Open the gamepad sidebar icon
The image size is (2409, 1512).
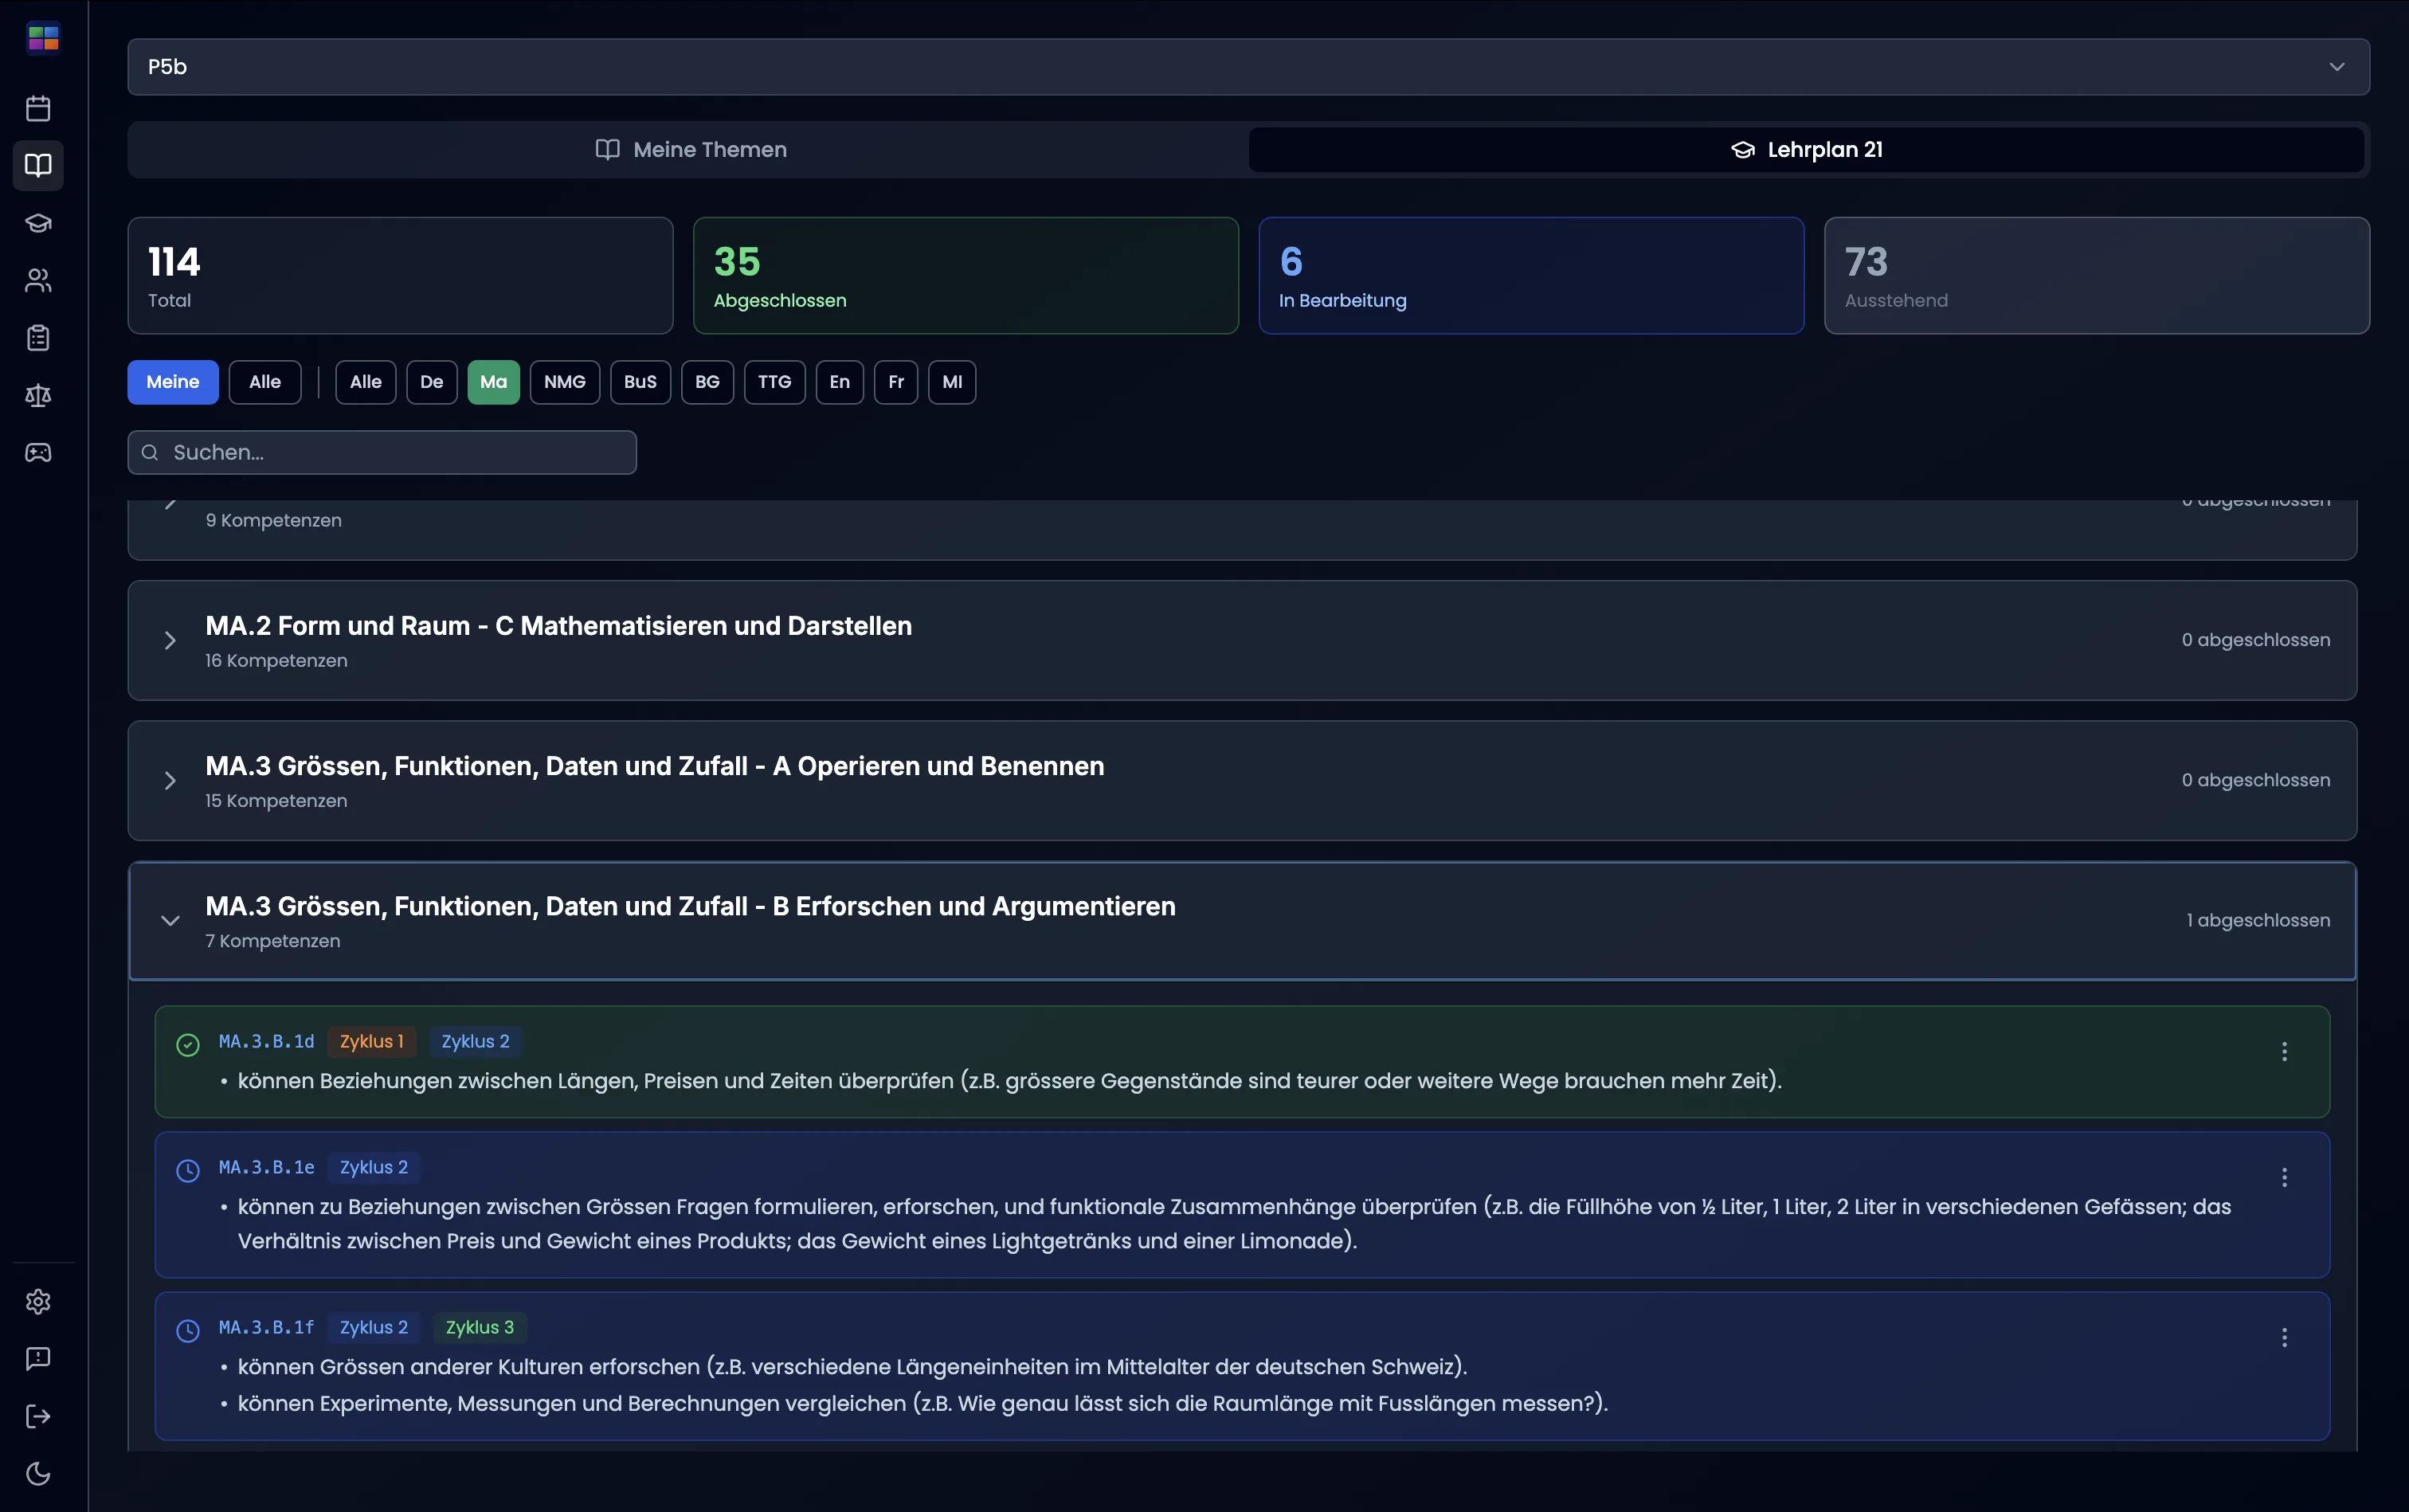coord(38,453)
